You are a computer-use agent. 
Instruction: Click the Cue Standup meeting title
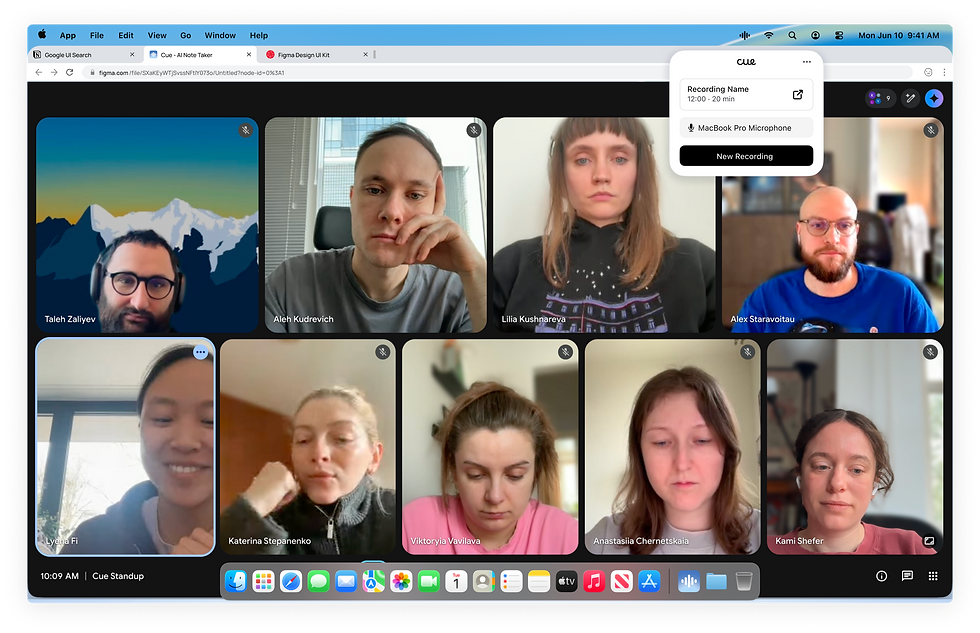tap(118, 576)
